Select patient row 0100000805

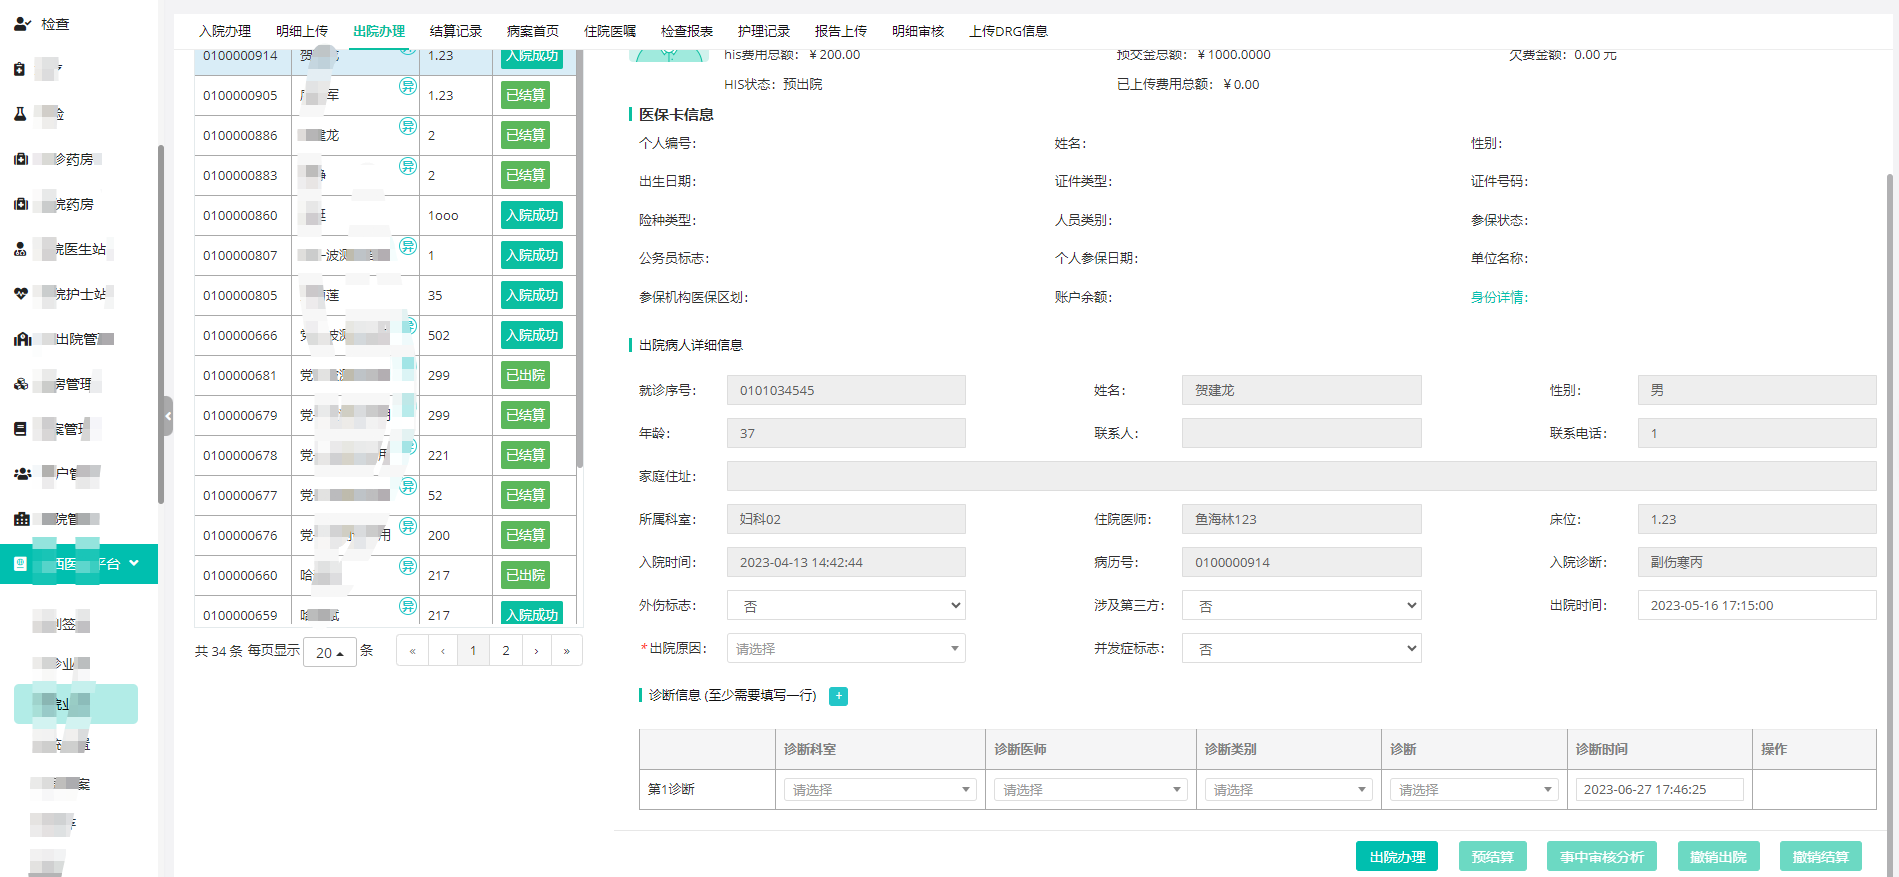[x=385, y=296]
